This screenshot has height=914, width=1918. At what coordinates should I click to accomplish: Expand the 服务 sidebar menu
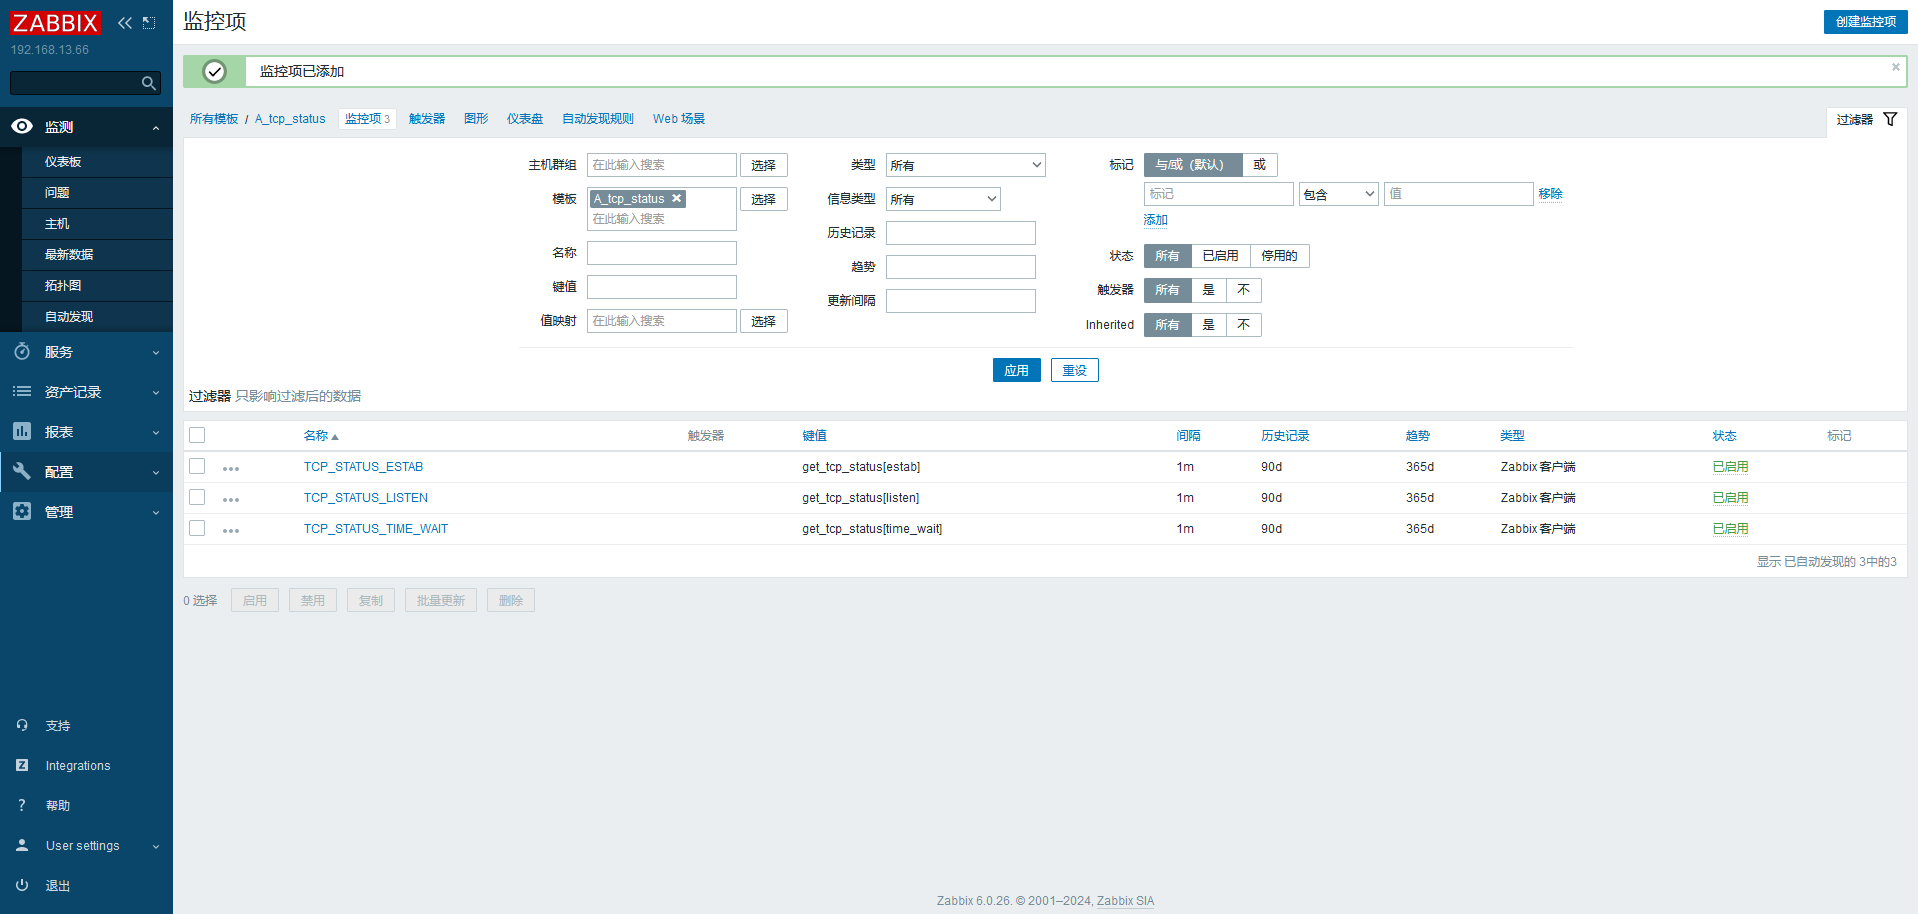tap(86, 352)
